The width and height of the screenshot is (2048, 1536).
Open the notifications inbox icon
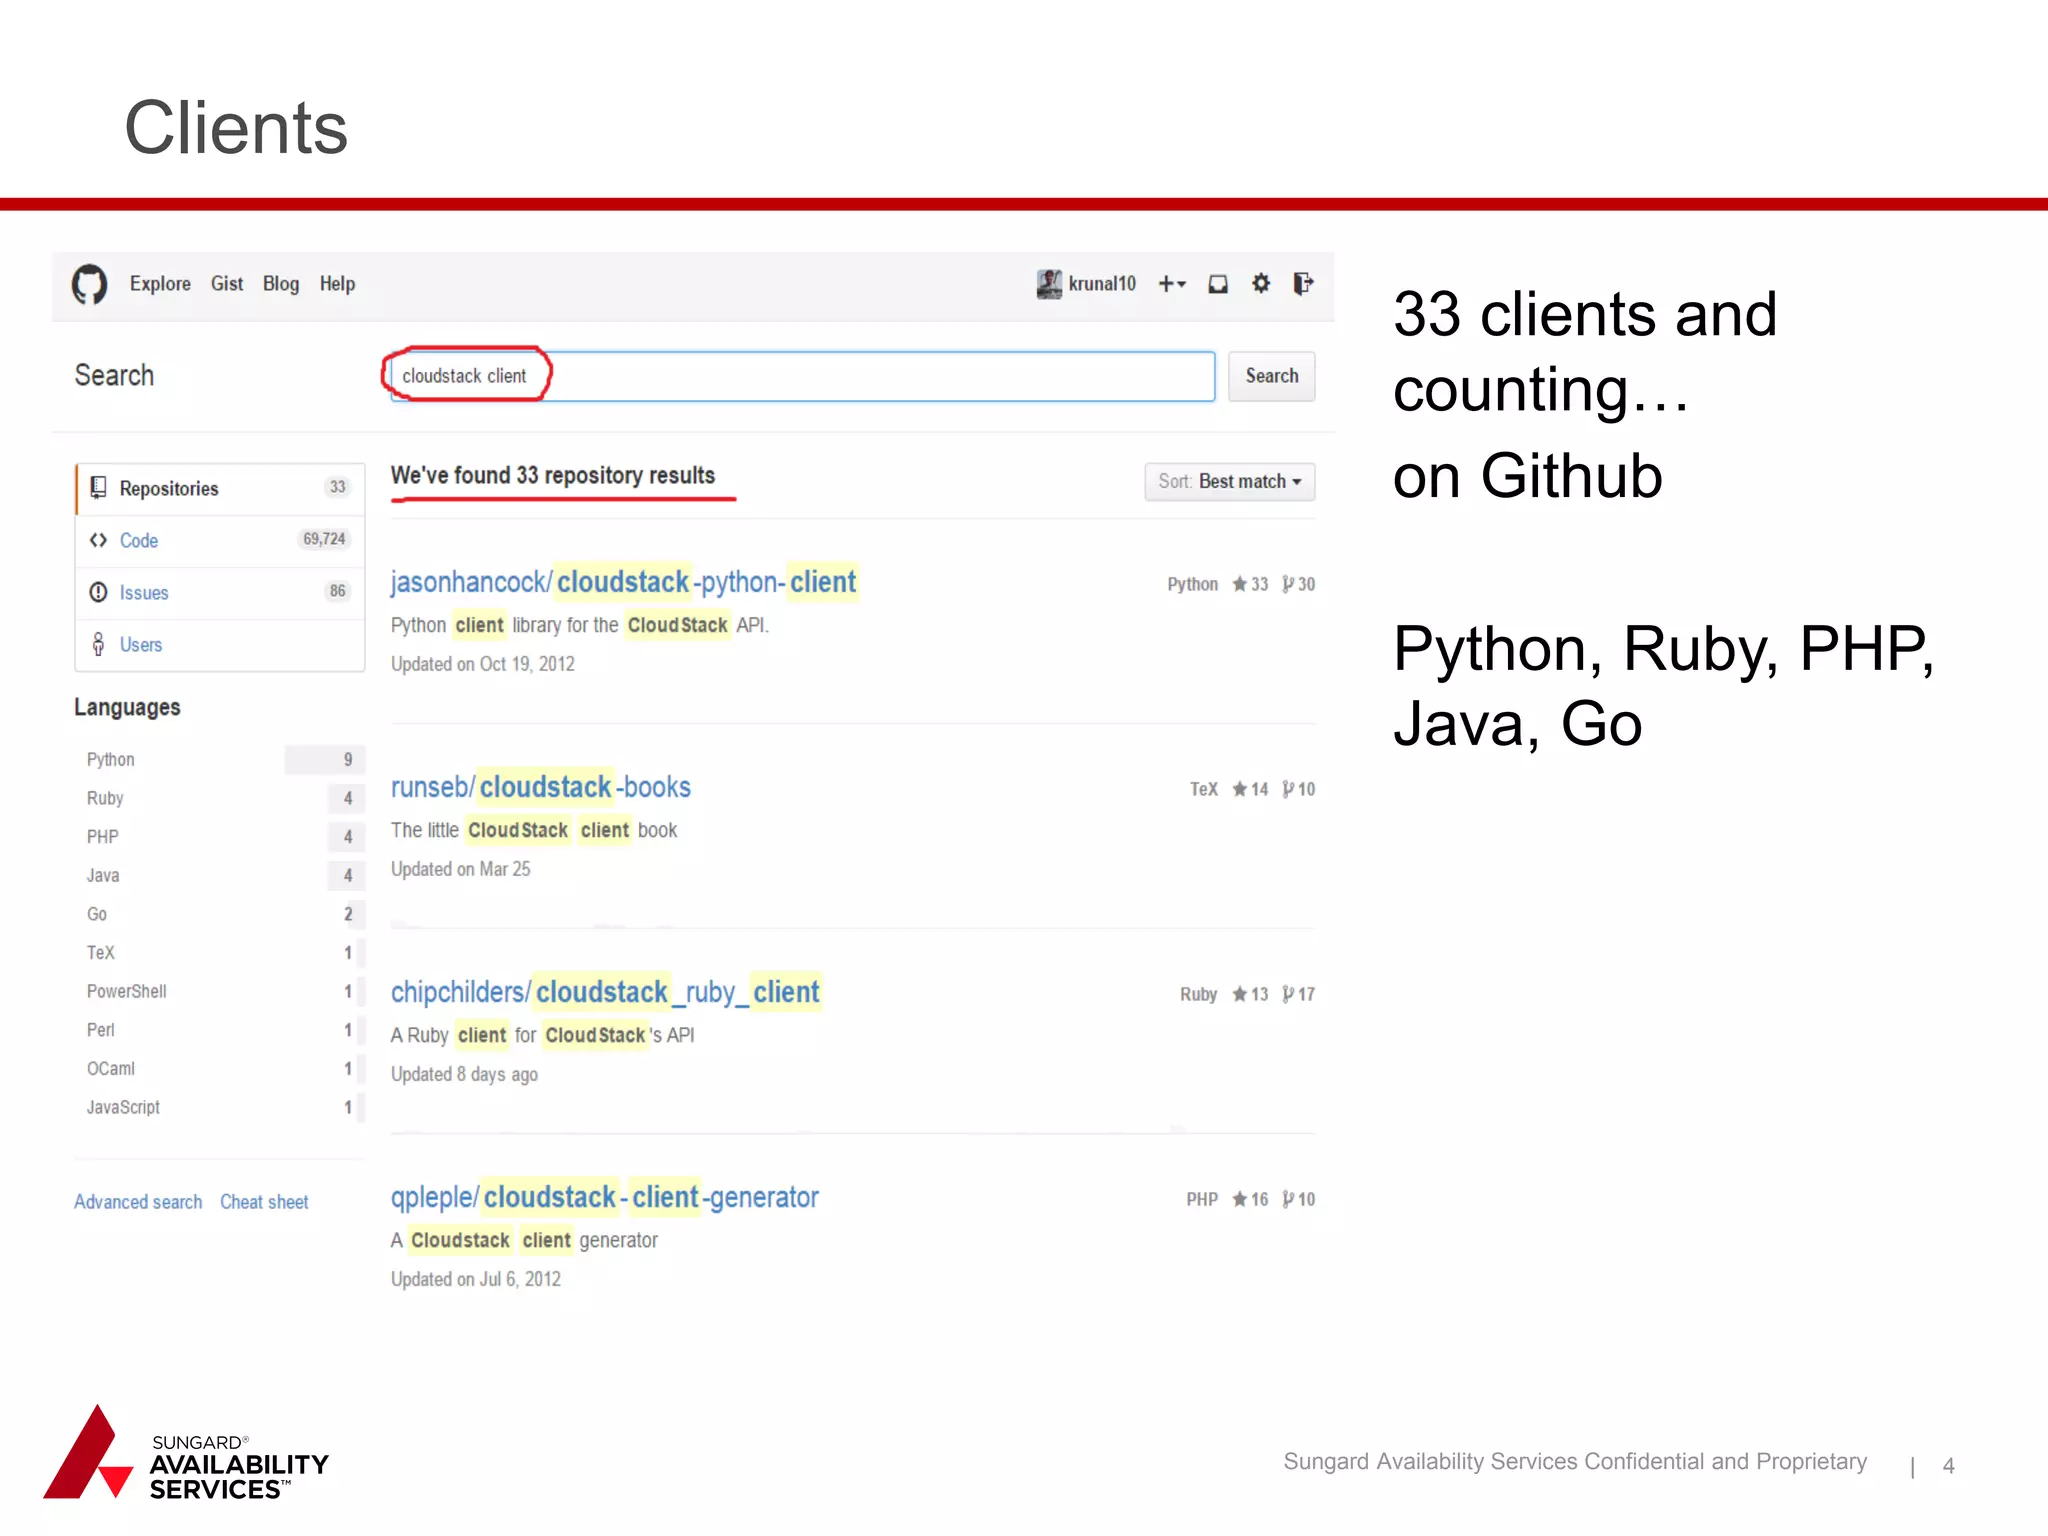pyautogui.click(x=1218, y=284)
